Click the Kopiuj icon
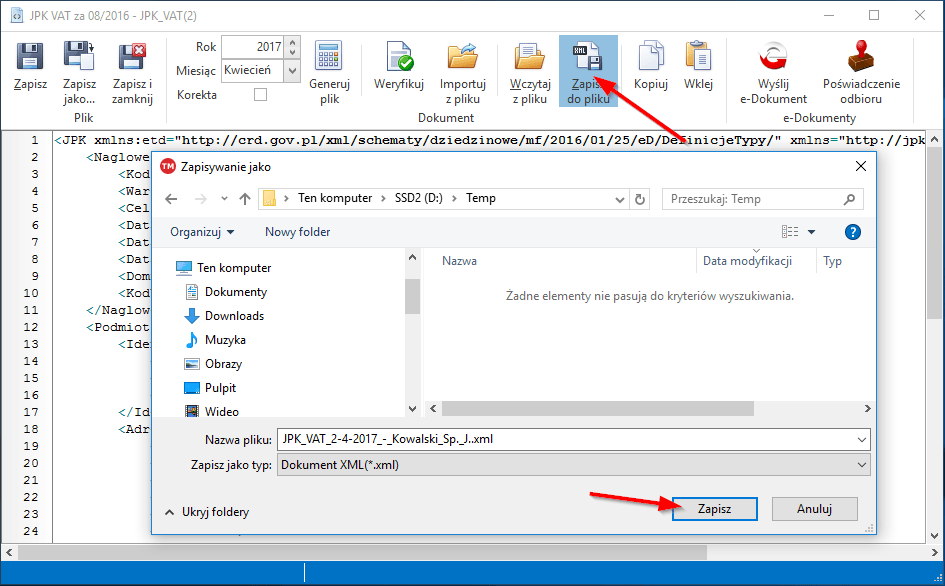Image resolution: width=945 pixels, height=586 pixels. point(651,57)
